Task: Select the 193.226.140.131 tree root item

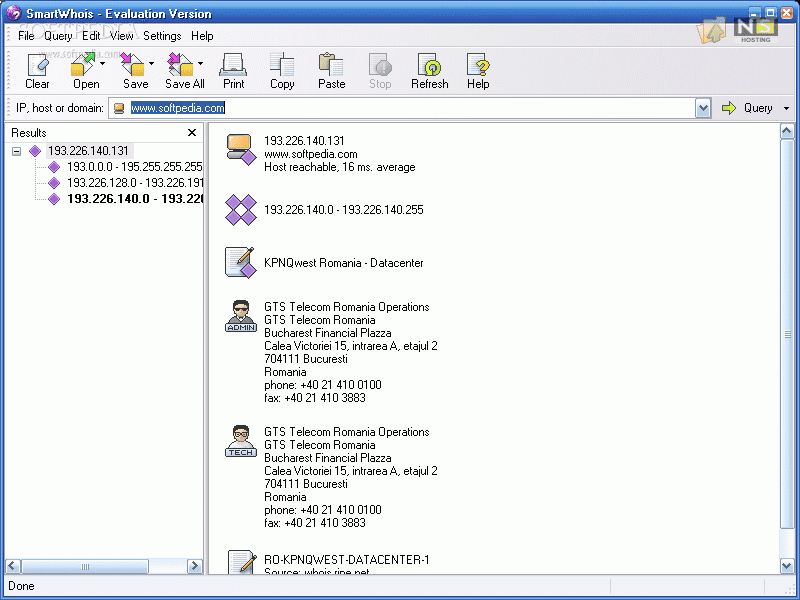Action: [x=88, y=151]
